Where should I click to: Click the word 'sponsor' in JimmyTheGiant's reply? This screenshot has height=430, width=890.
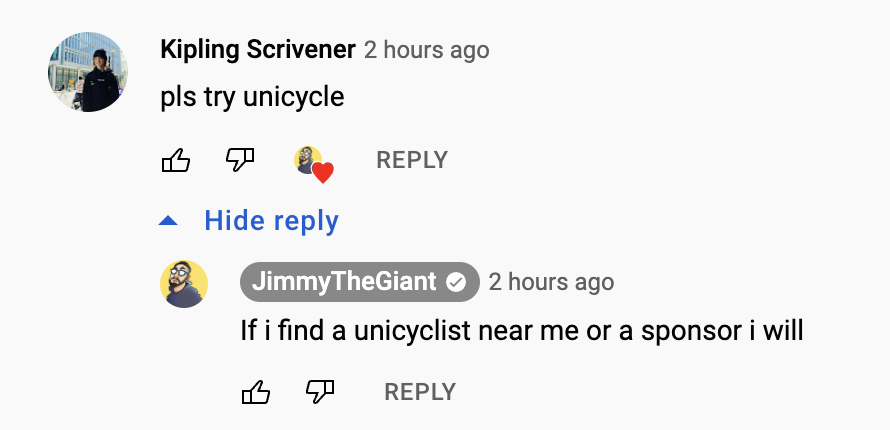click(689, 331)
